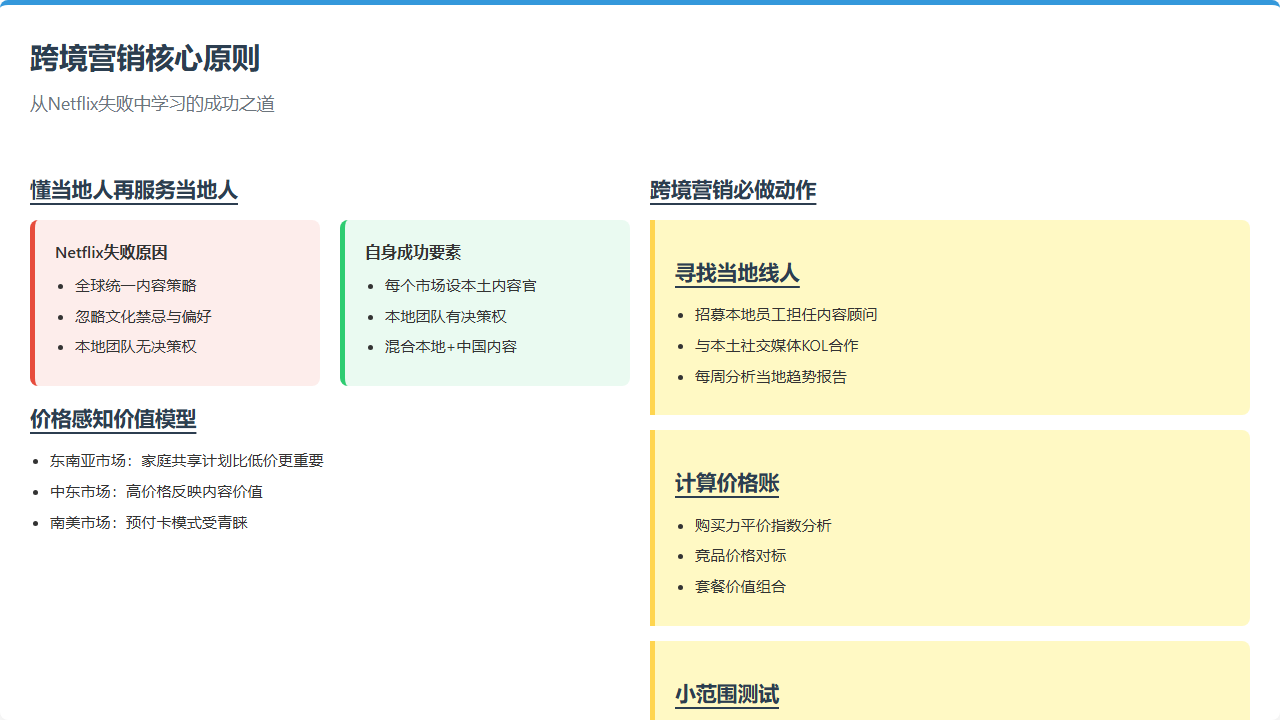Click the title 跨境营销核心原则
The image size is (1280, 720).
[x=145, y=59]
